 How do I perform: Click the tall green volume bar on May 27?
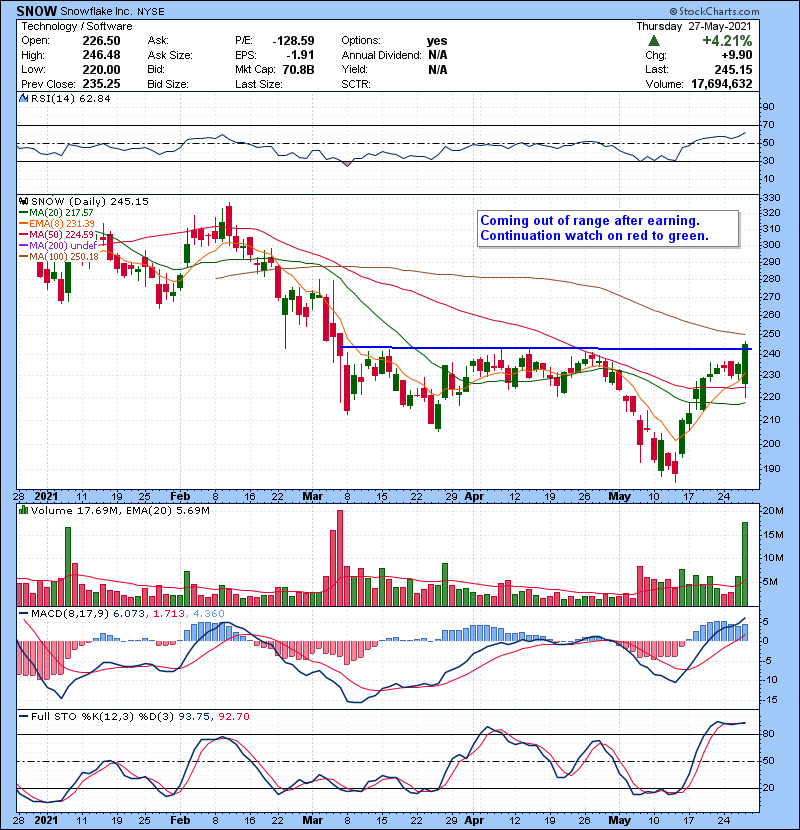pos(745,564)
